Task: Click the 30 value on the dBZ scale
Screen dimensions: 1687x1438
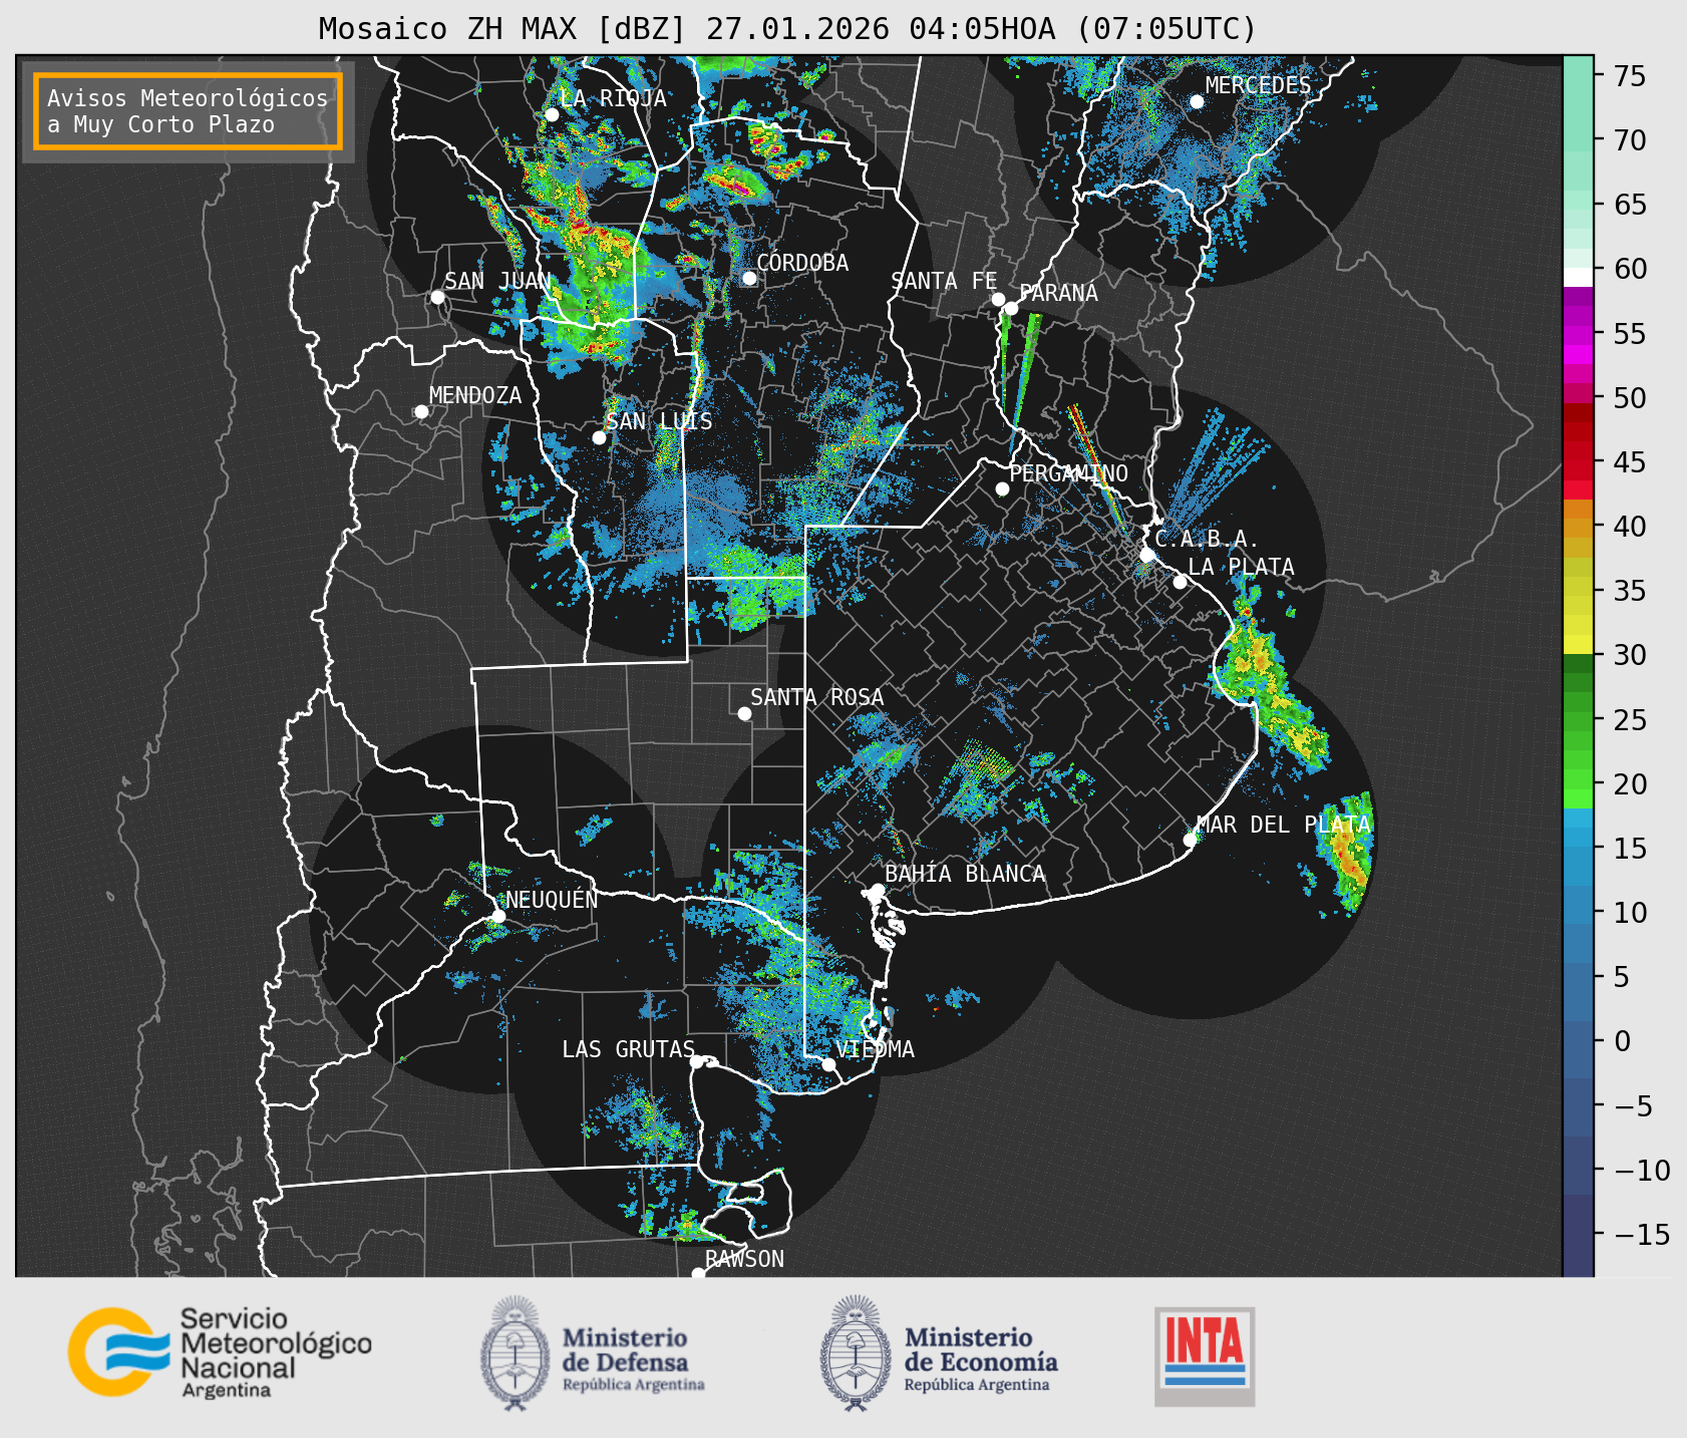Action: click(1630, 655)
